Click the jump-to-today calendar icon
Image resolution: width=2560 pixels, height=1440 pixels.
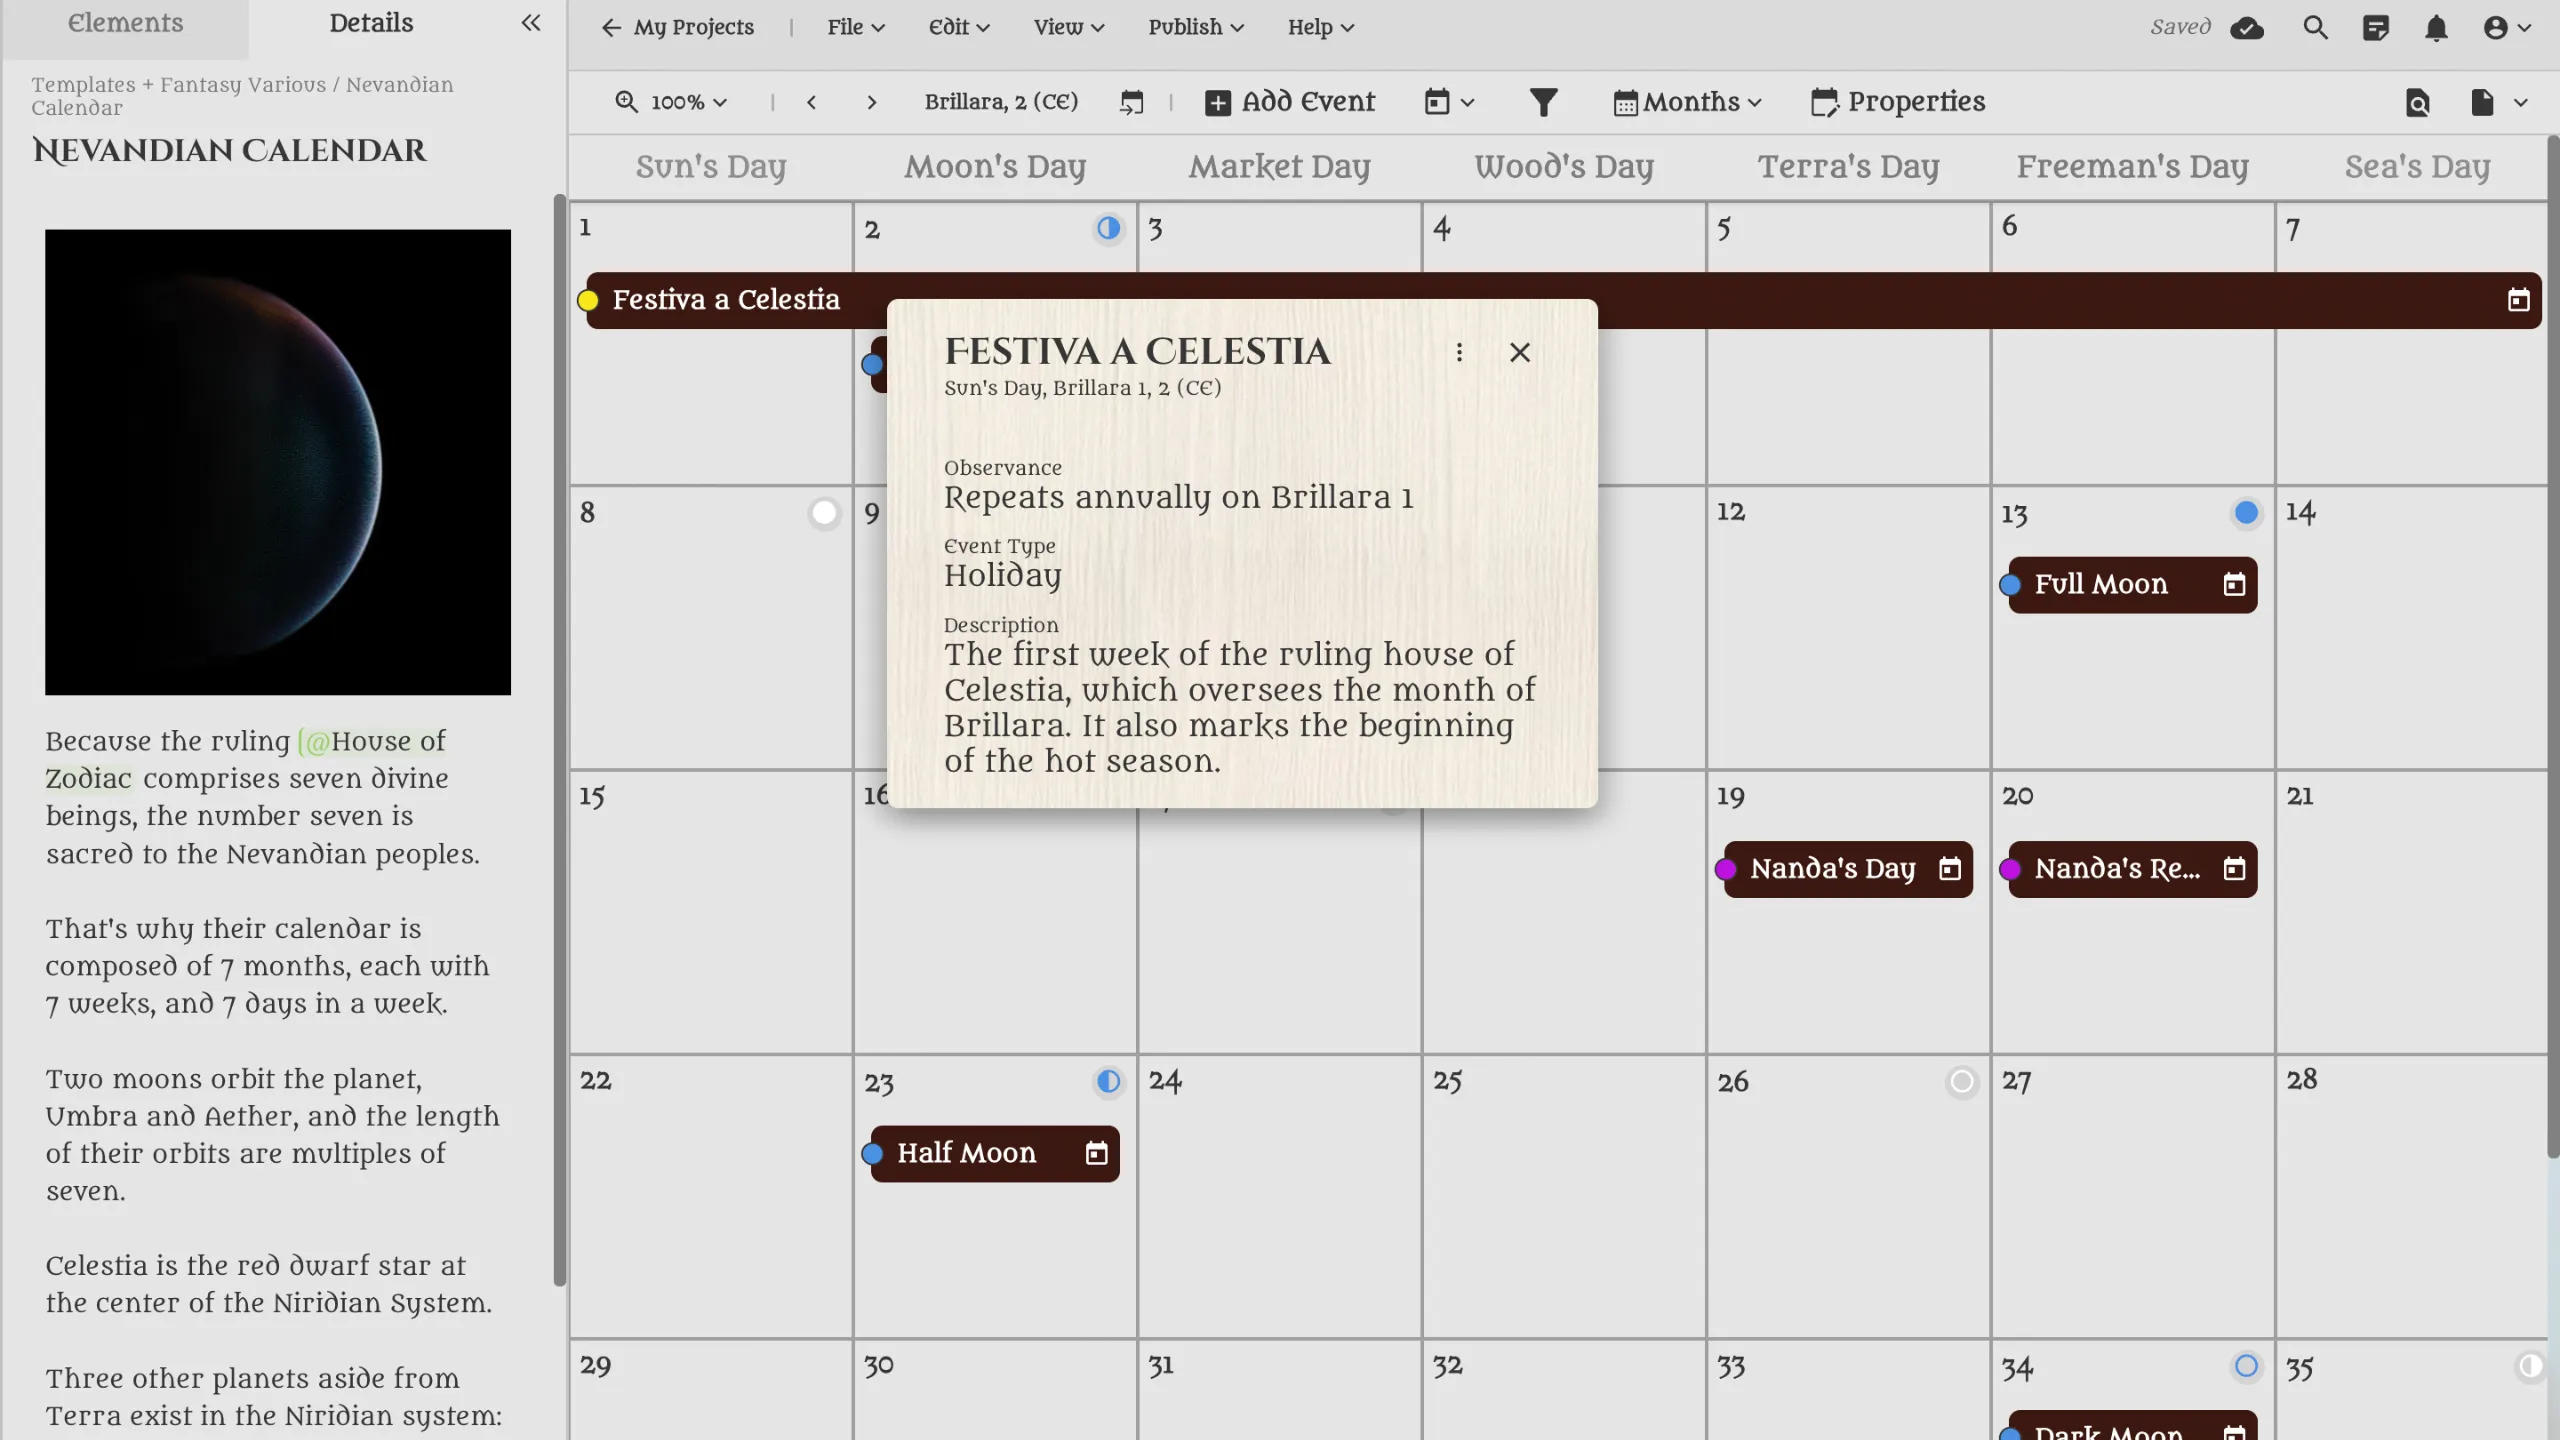click(1131, 102)
